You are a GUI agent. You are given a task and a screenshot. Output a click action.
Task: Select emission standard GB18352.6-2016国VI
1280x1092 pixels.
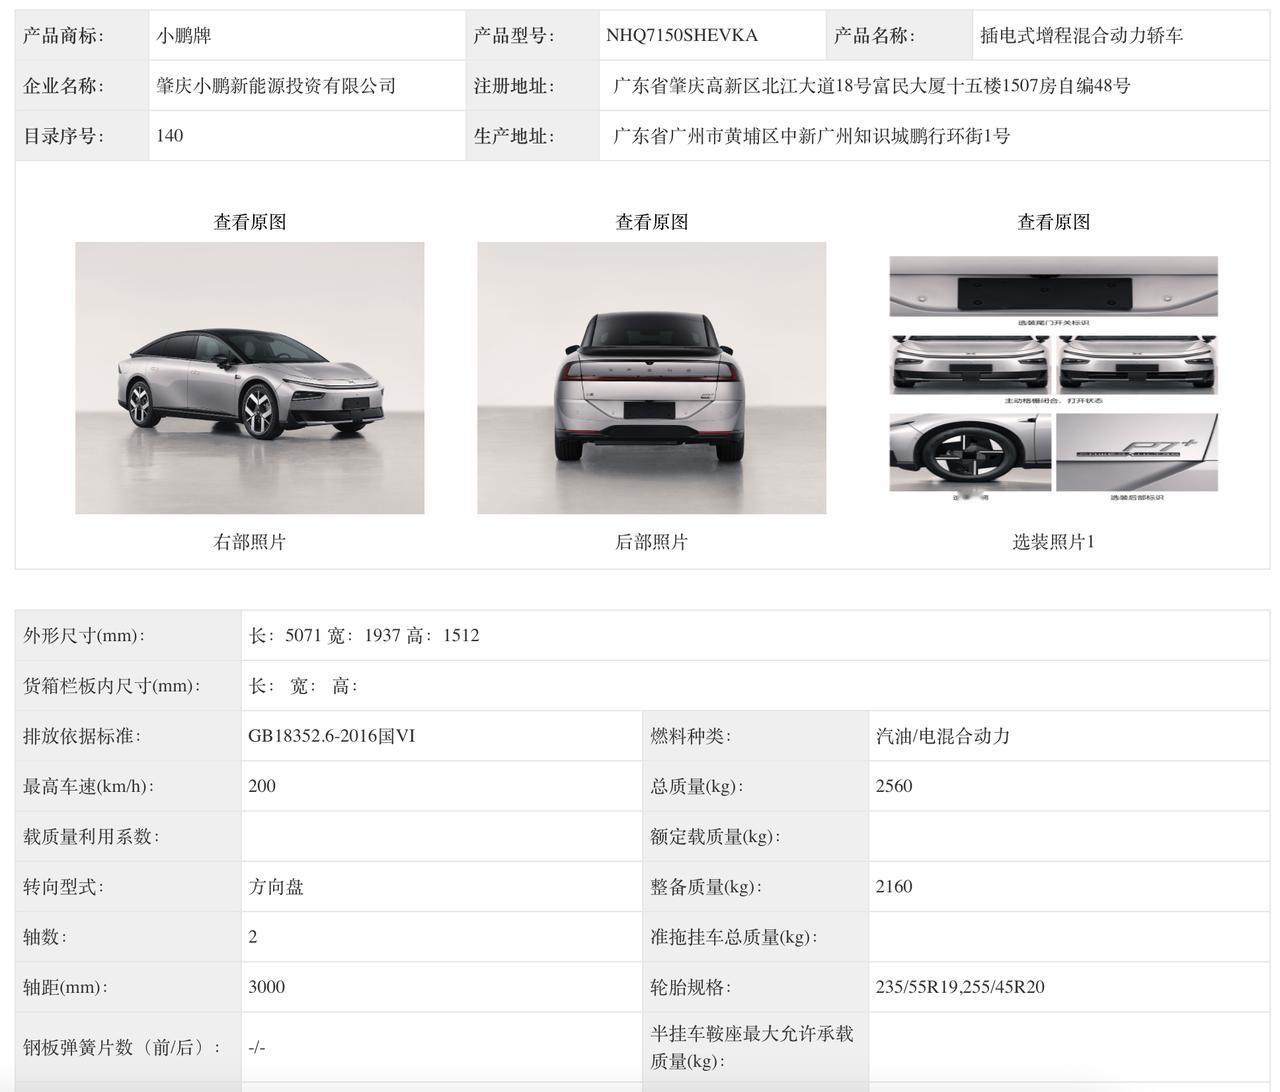click(332, 736)
